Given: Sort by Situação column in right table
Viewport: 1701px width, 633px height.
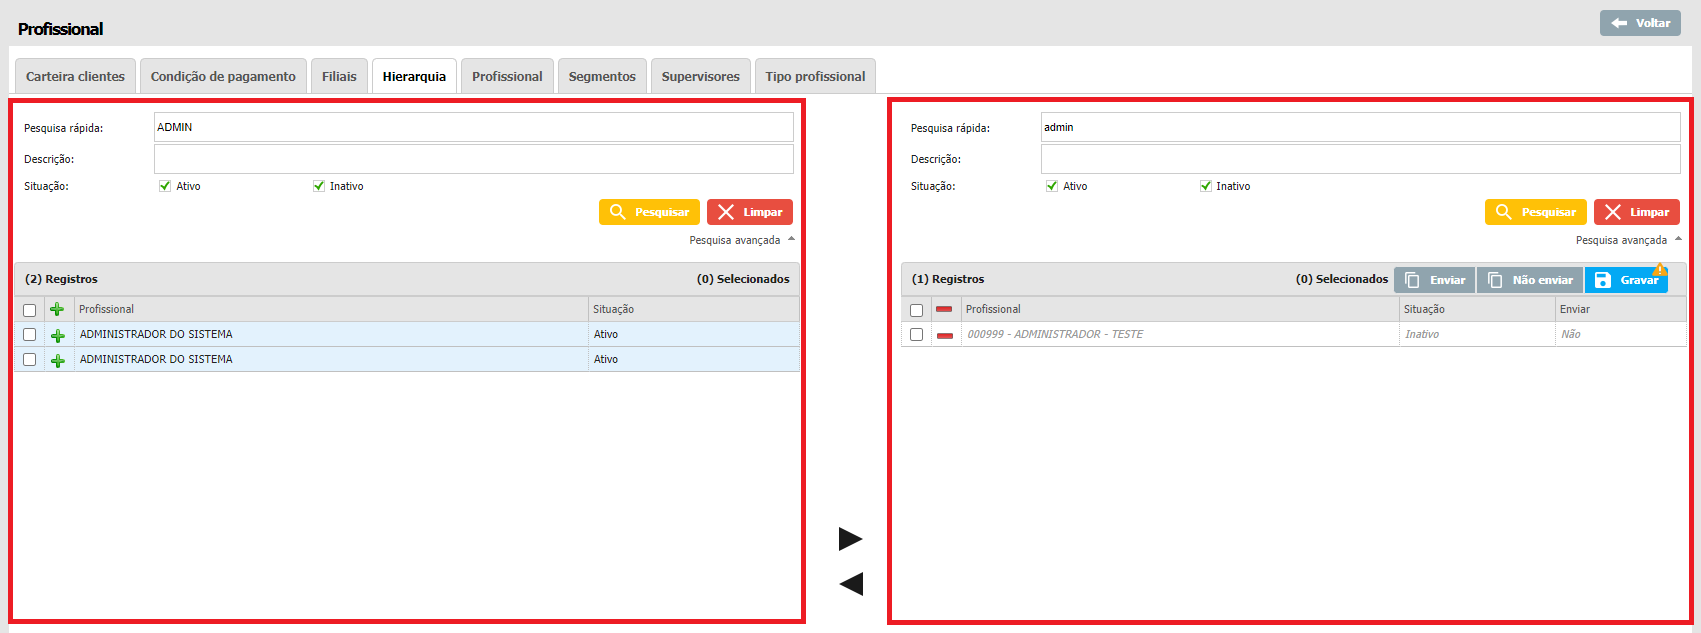Looking at the screenshot, I should click(x=1477, y=310).
